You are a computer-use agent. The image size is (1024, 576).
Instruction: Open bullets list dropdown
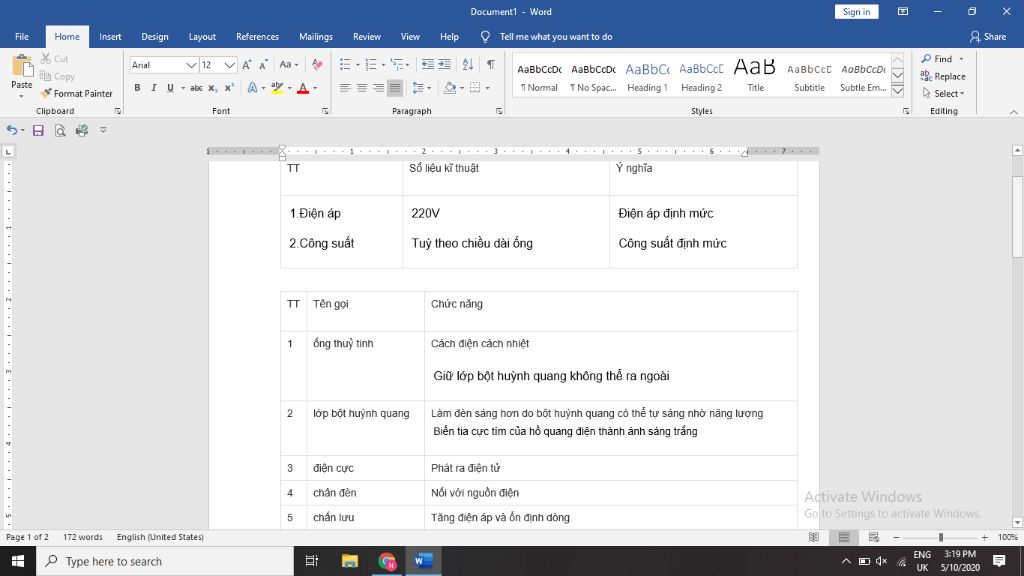click(x=358, y=65)
